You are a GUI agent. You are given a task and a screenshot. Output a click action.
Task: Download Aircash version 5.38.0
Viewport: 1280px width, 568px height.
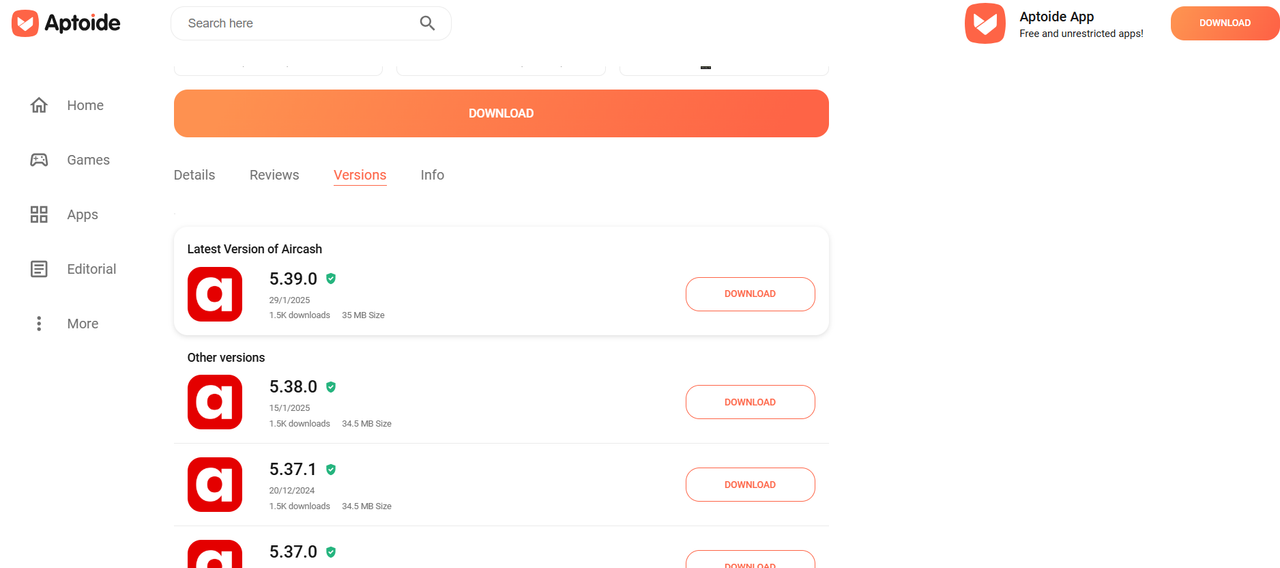tap(750, 402)
